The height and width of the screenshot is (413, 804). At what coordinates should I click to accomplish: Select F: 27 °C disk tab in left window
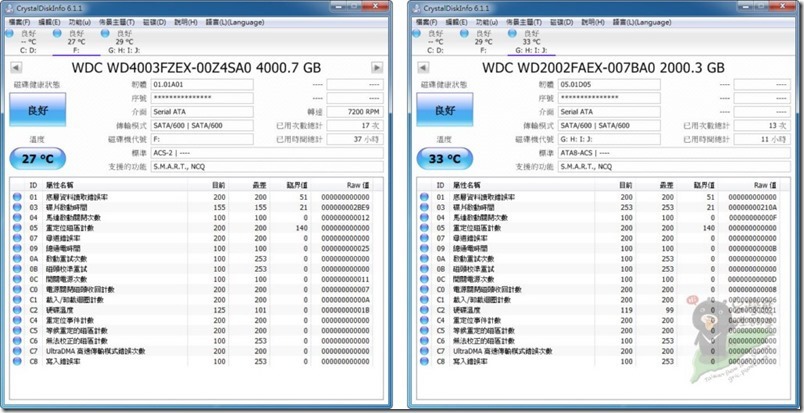point(76,42)
